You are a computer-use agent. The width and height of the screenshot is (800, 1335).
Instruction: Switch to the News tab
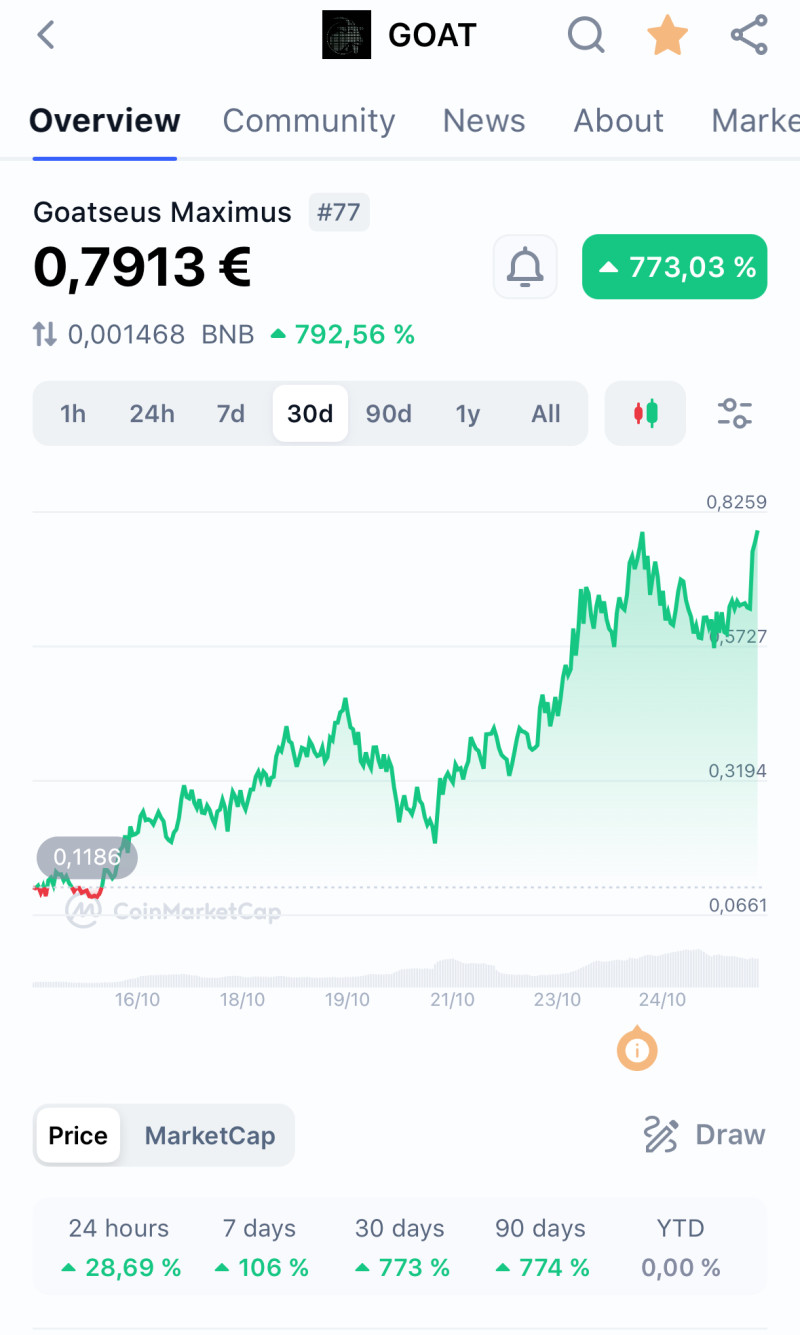(484, 121)
